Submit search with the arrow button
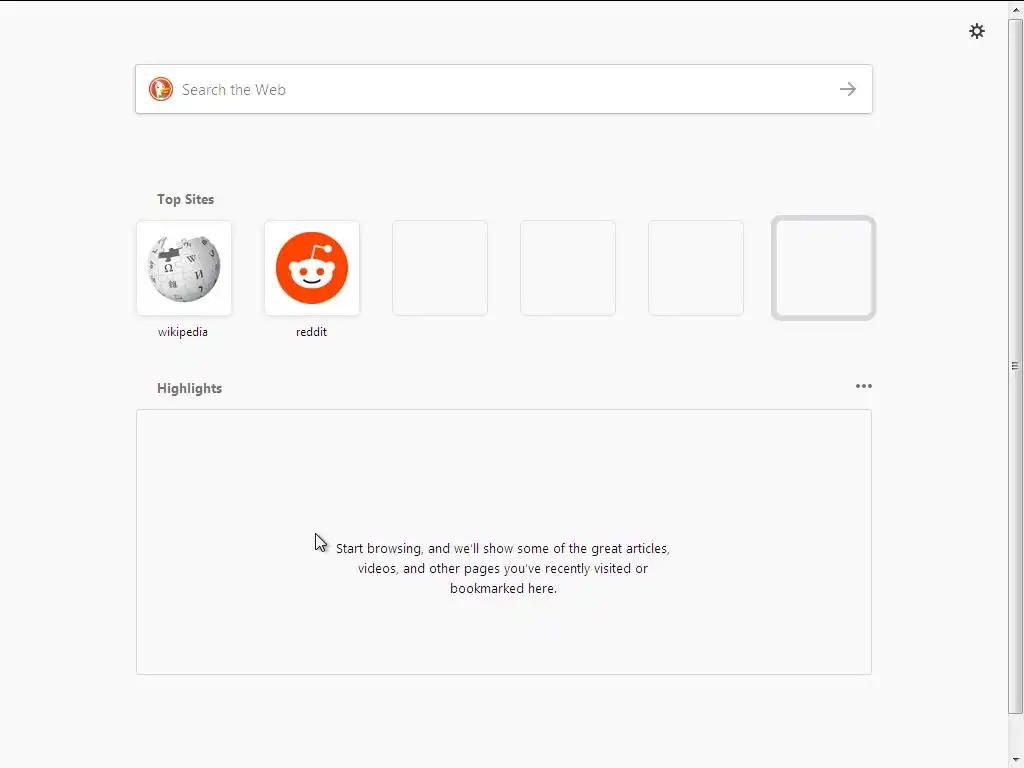 click(848, 89)
